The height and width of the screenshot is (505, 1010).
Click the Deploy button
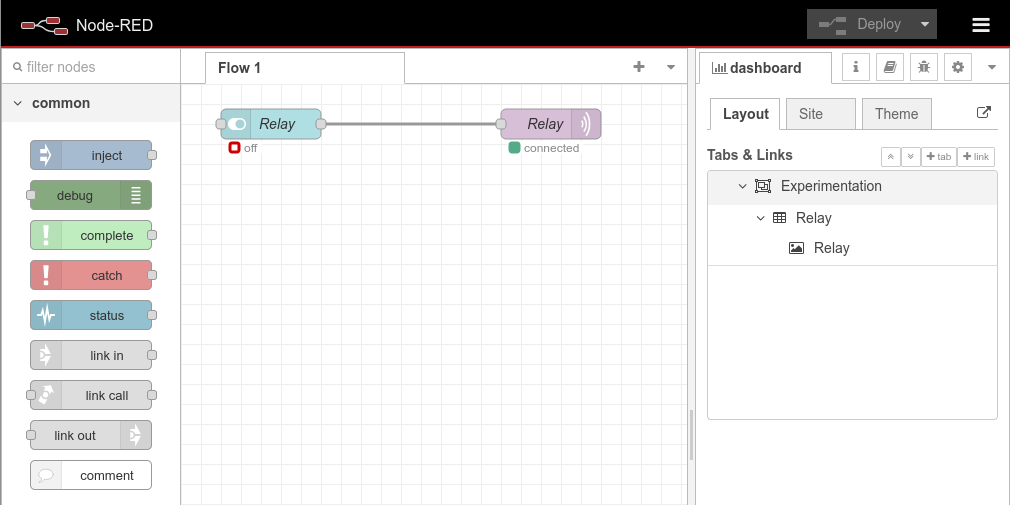pos(860,25)
